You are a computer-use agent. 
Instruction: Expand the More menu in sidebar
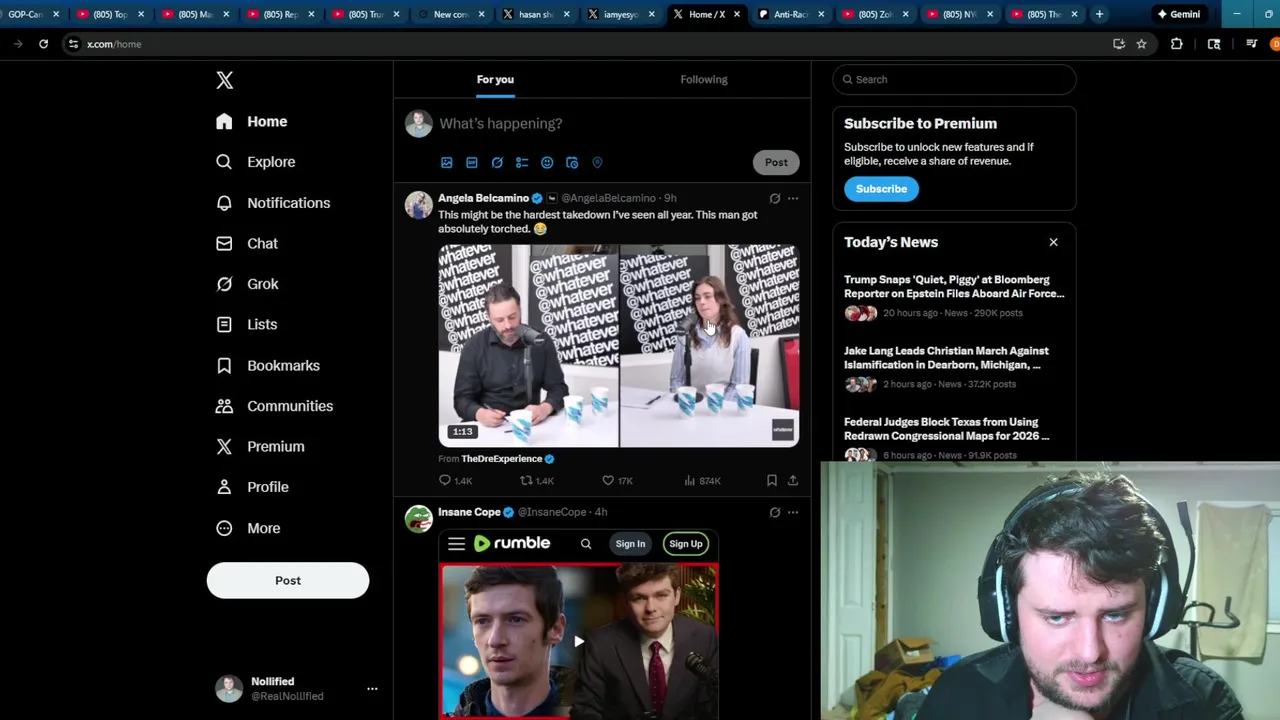[x=249, y=528]
